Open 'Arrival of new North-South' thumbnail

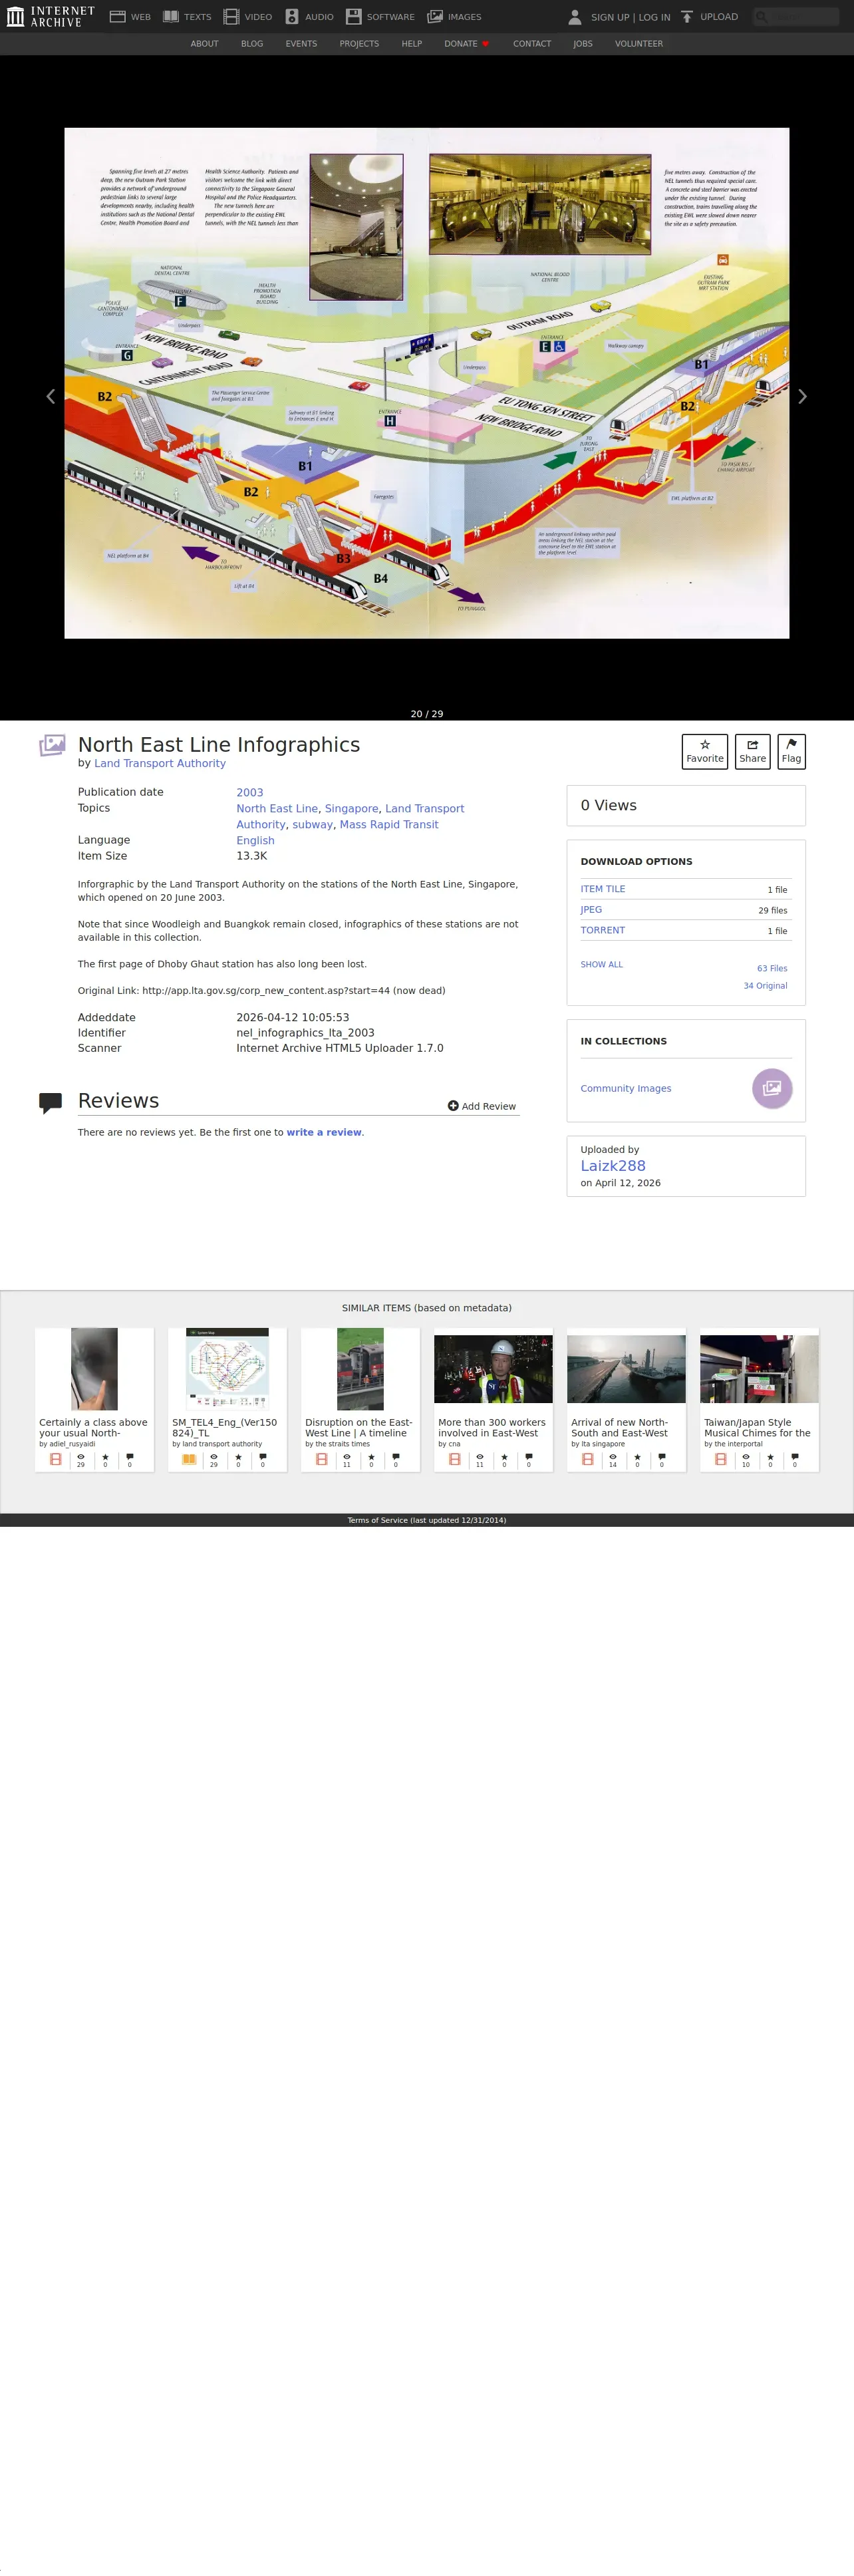pos(627,1369)
